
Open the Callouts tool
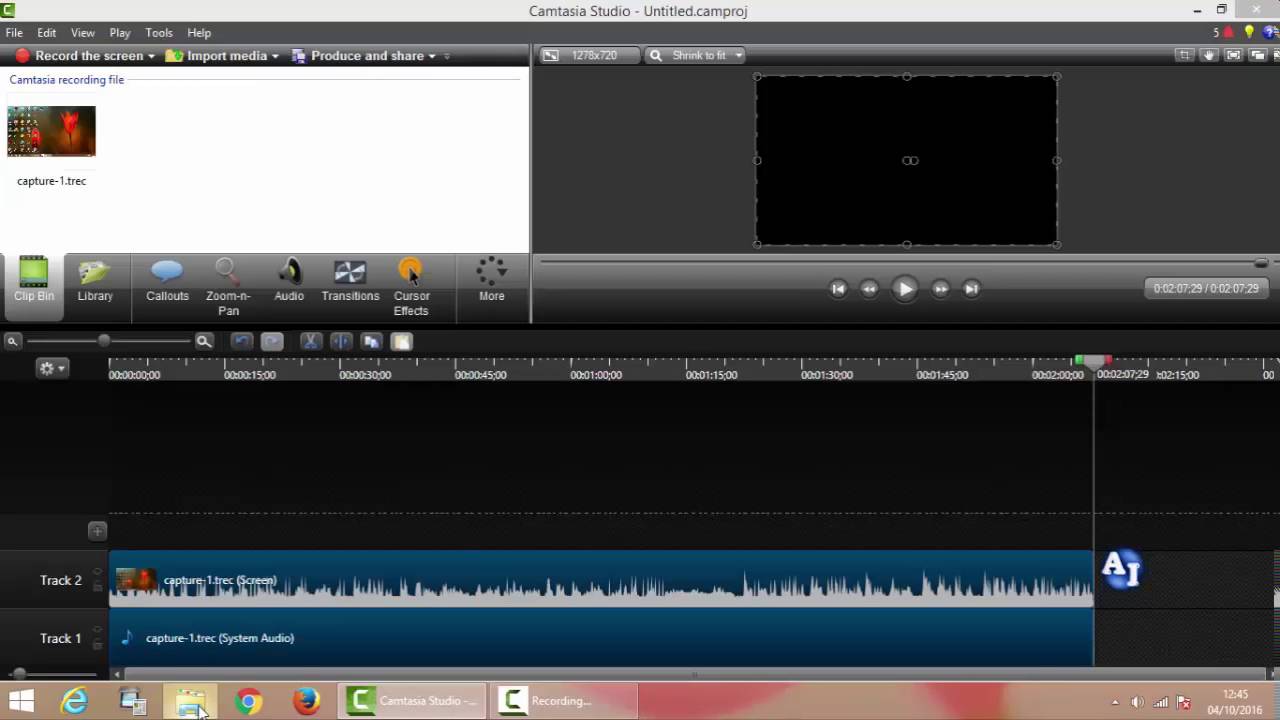pos(167,282)
